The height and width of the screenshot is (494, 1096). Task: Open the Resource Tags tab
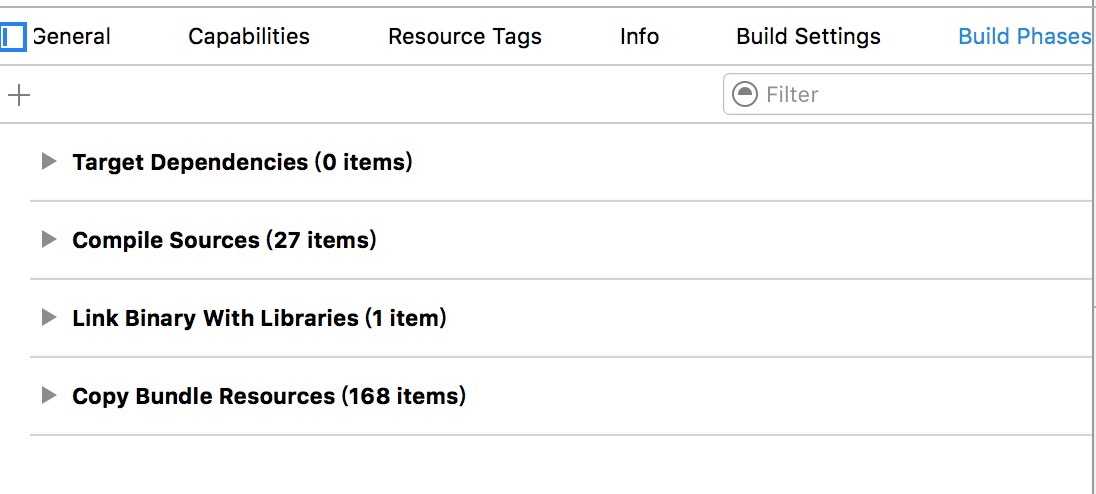click(x=465, y=36)
